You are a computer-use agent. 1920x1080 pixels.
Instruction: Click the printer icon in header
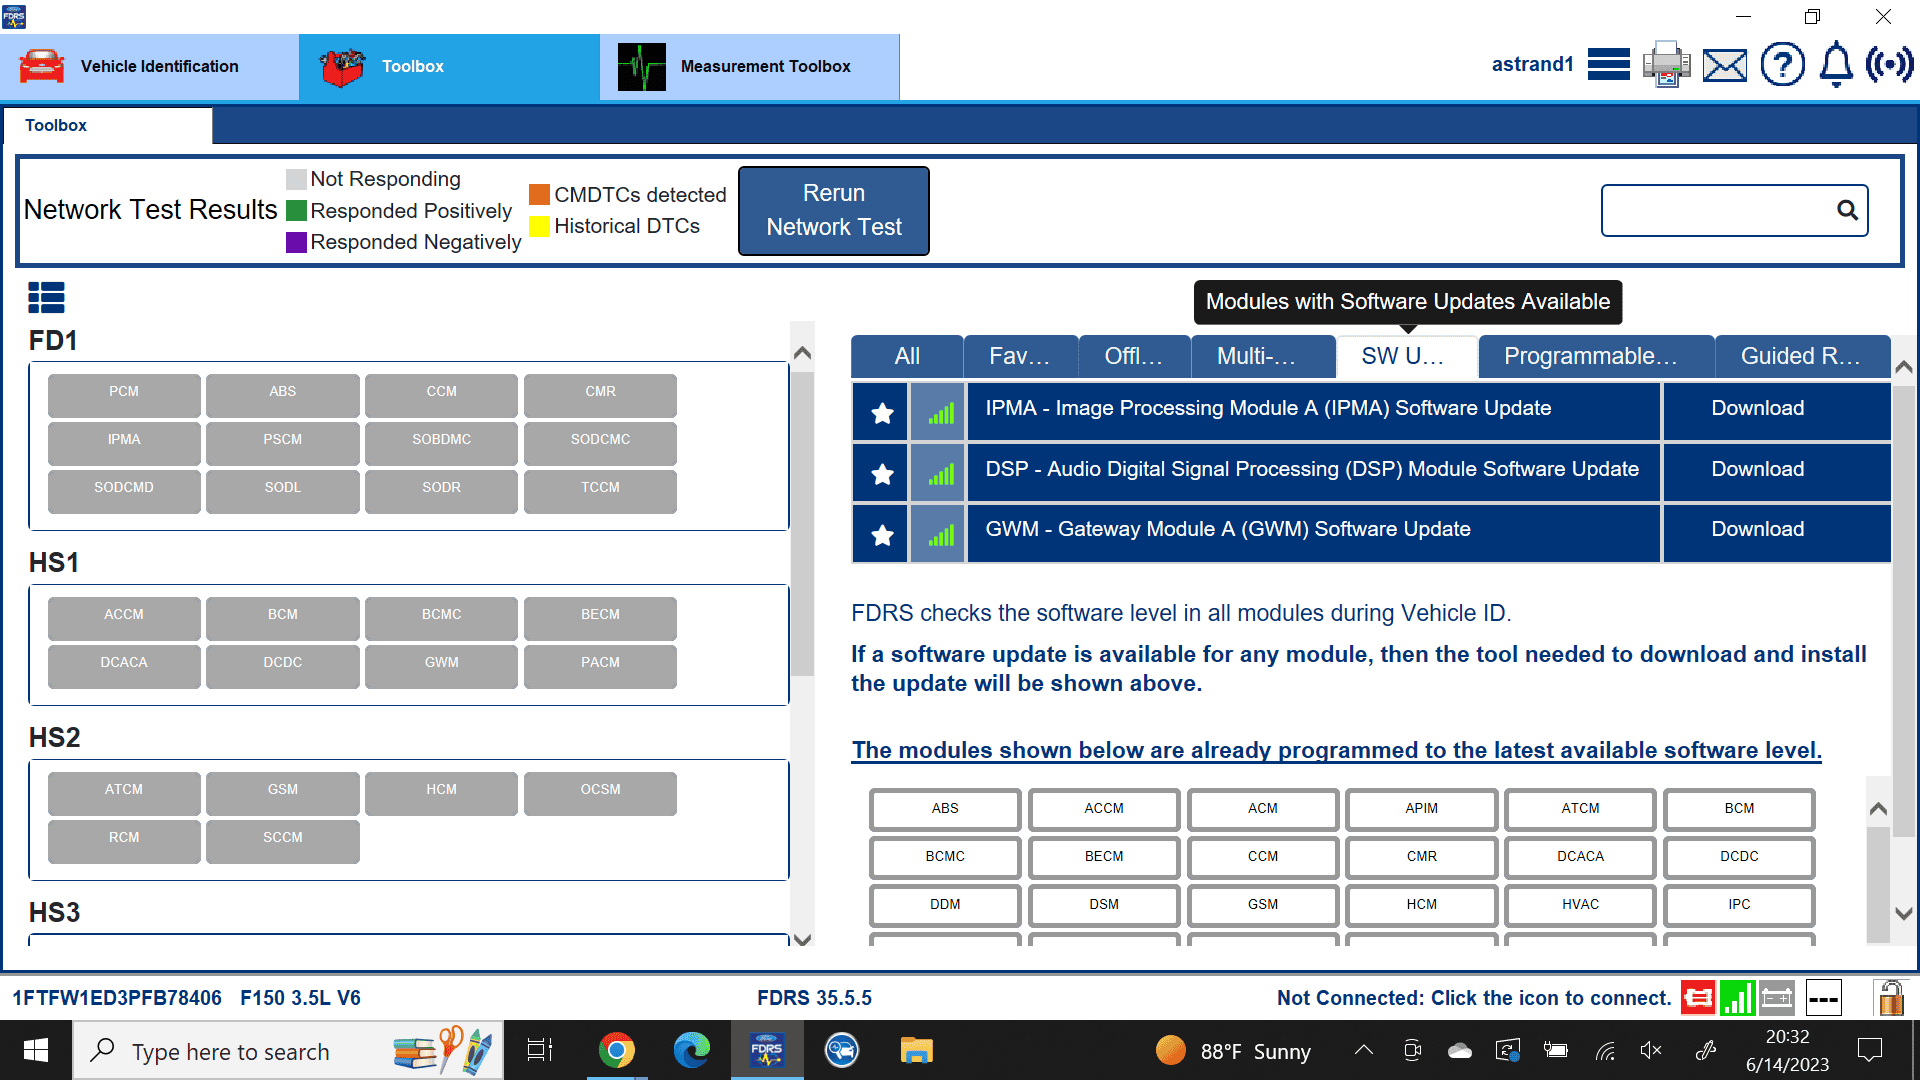1666,65
